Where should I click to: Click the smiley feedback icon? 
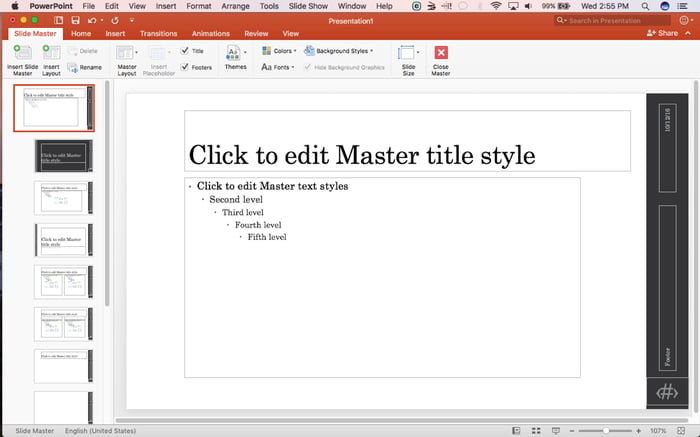click(684, 21)
